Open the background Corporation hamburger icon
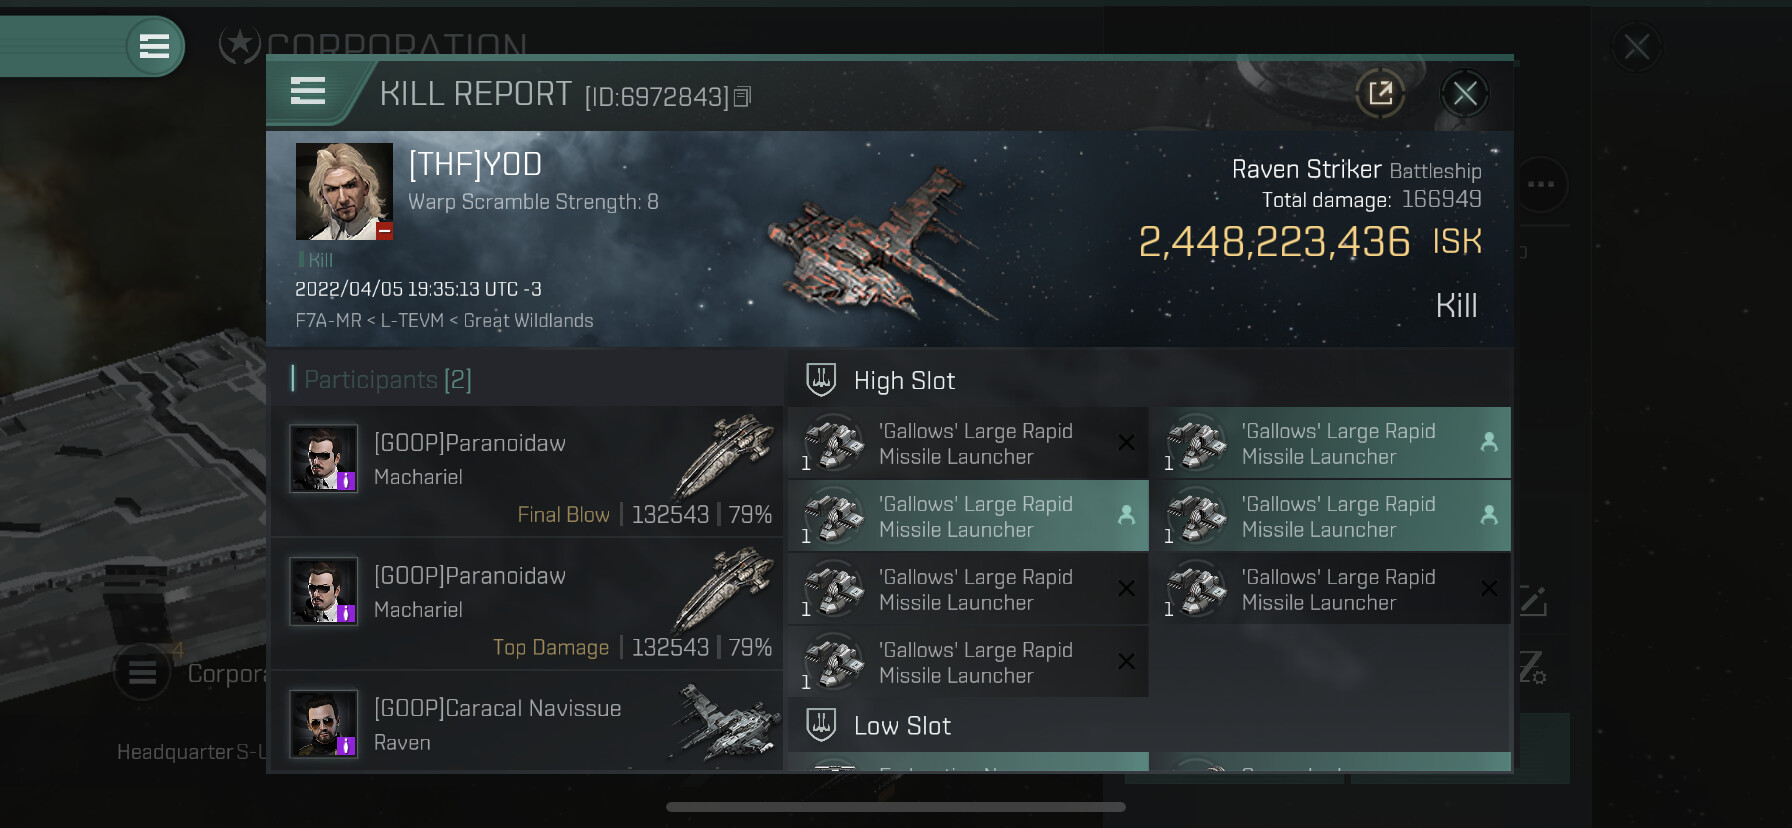Screen dimensions: 1792x828 point(142,673)
